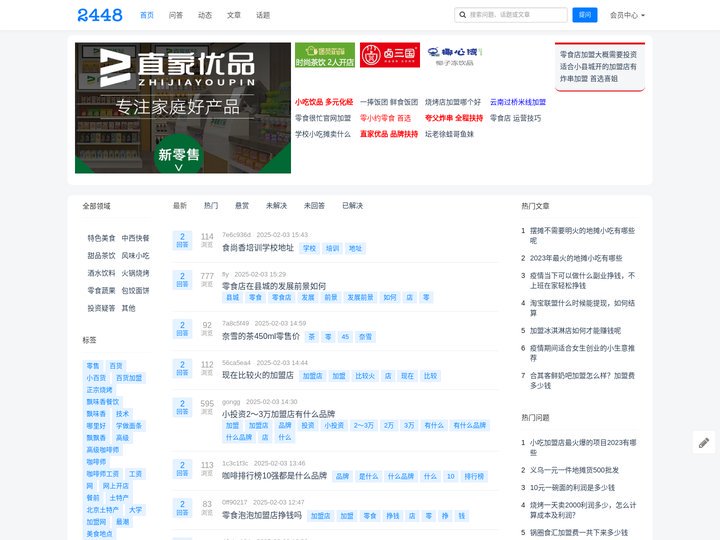This screenshot has width=720, height=540.
Task: Switch to the 未回答 tab
Action: (x=315, y=206)
